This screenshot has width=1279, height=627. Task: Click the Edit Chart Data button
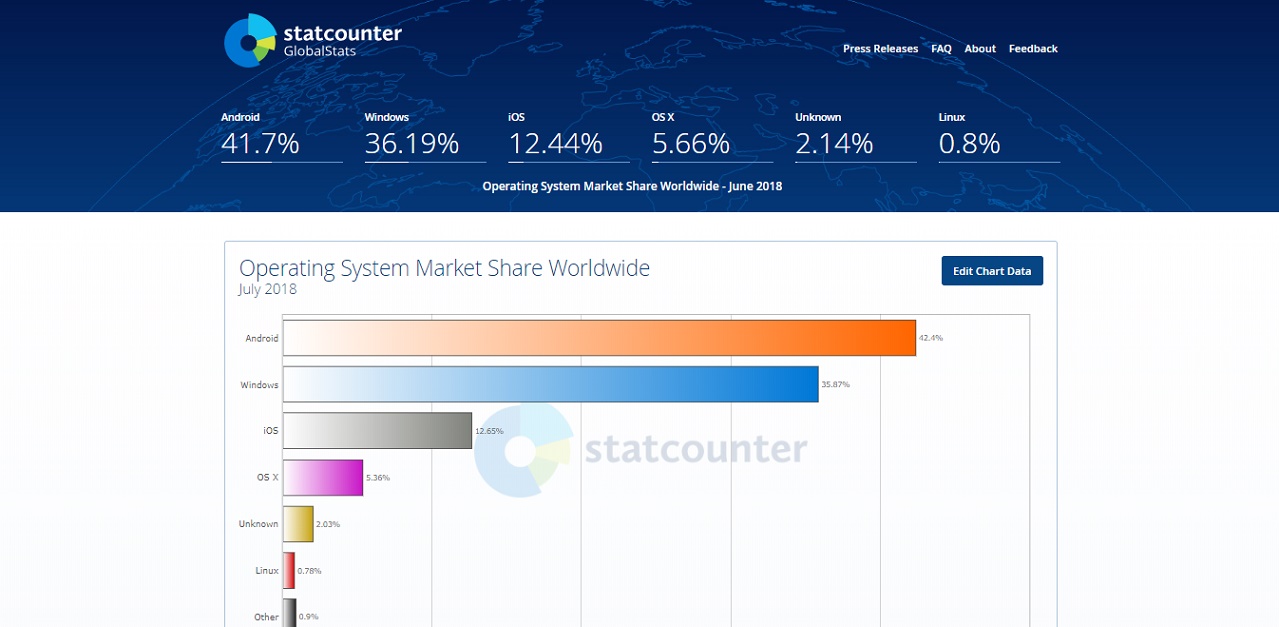click(x=992, y=271)
